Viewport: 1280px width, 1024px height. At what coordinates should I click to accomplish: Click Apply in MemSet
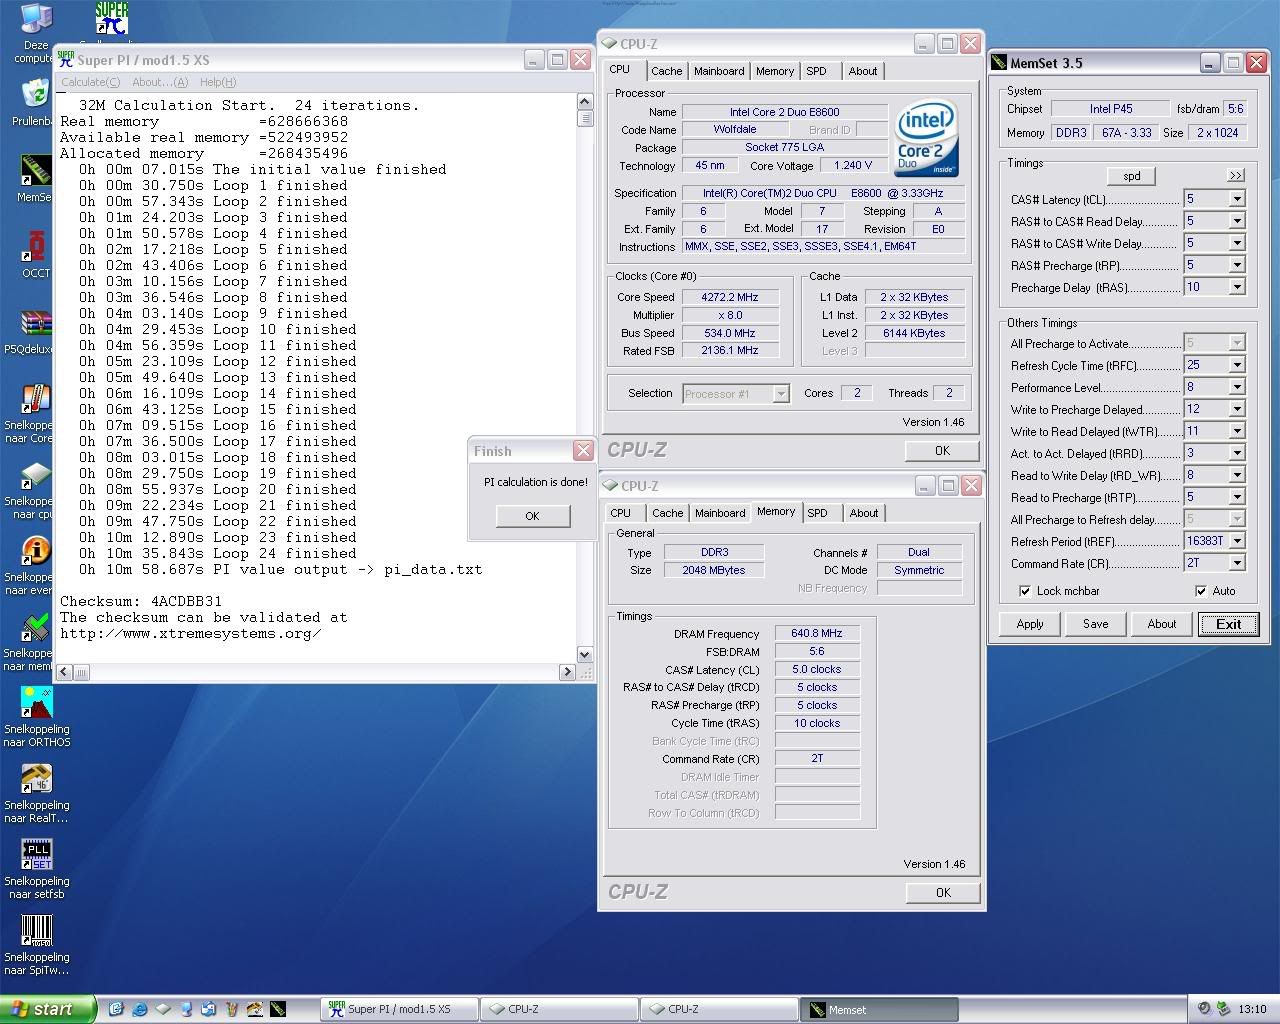pos(1030,624)
